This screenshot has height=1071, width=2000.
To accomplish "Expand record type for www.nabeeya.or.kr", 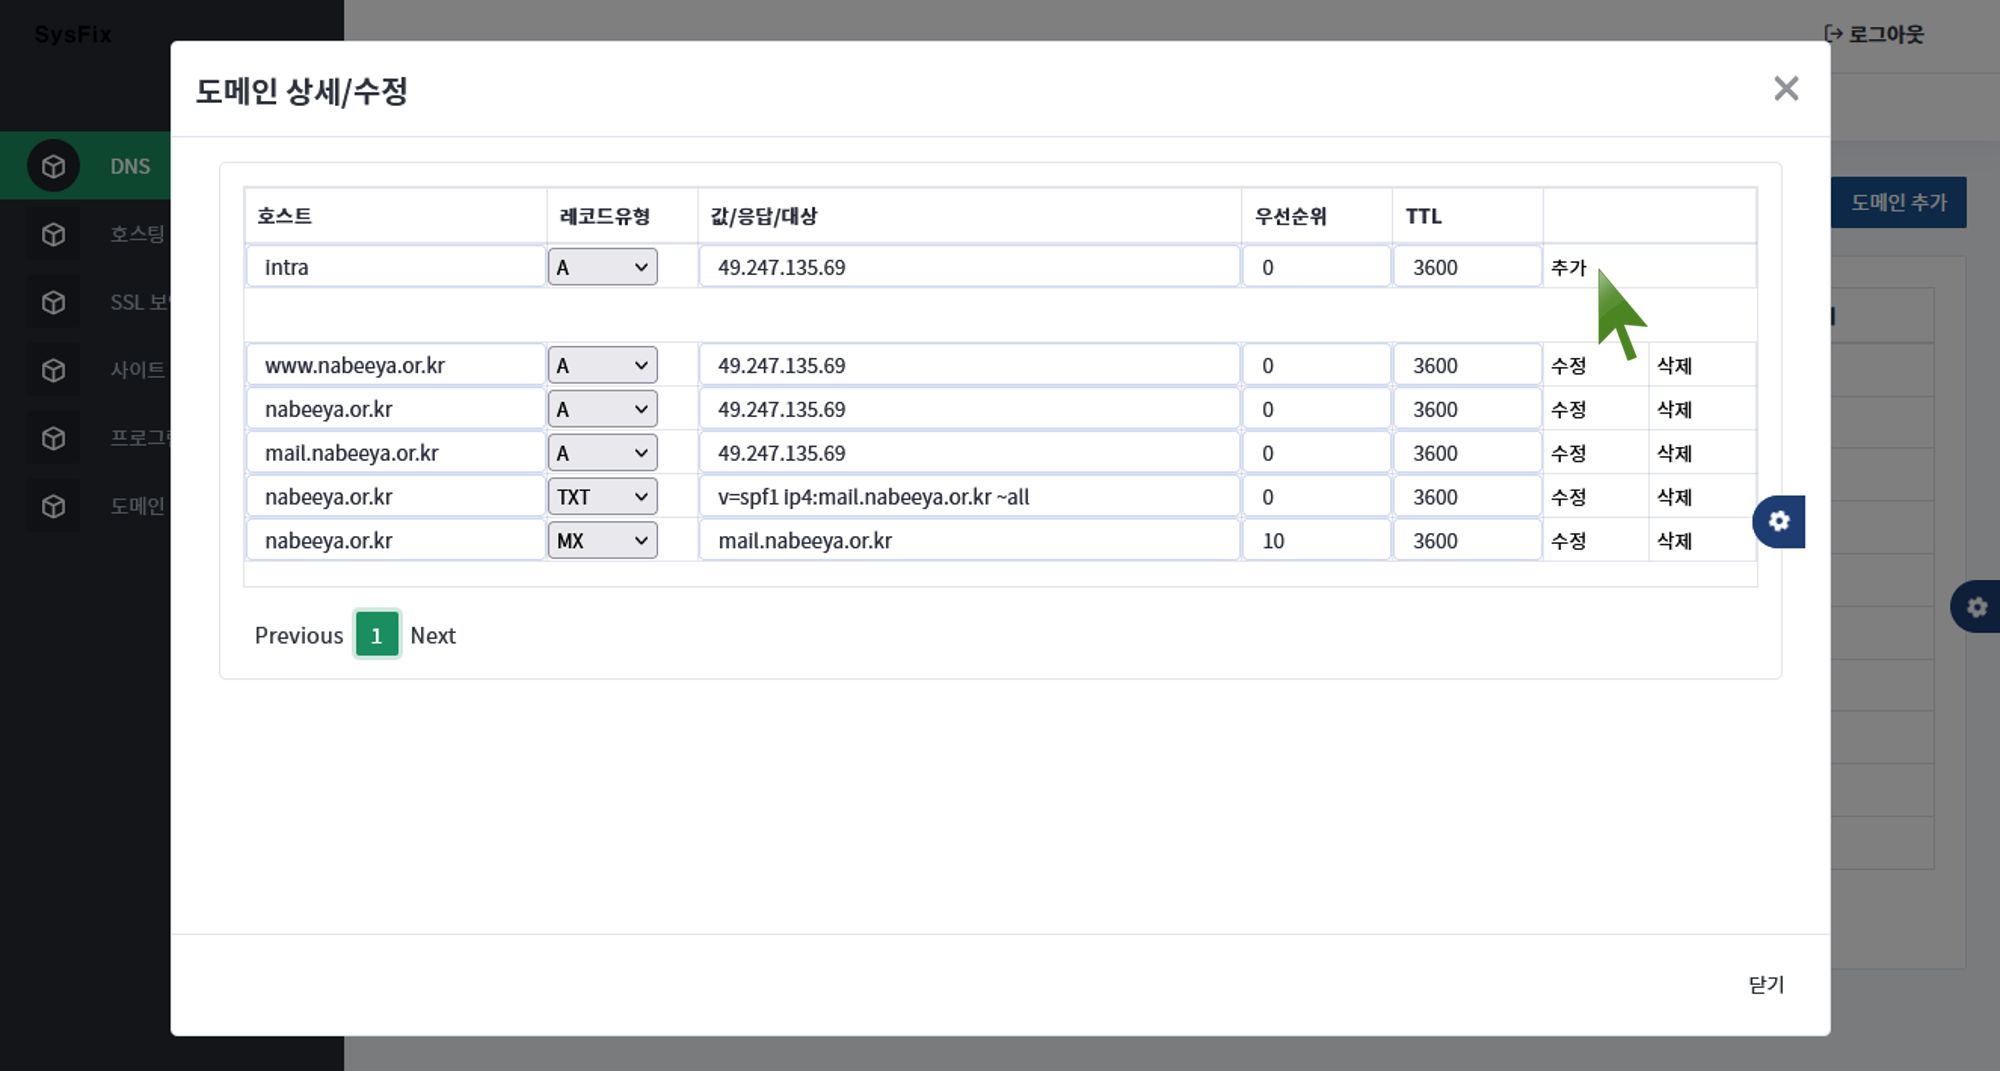I will click(602, 366).
